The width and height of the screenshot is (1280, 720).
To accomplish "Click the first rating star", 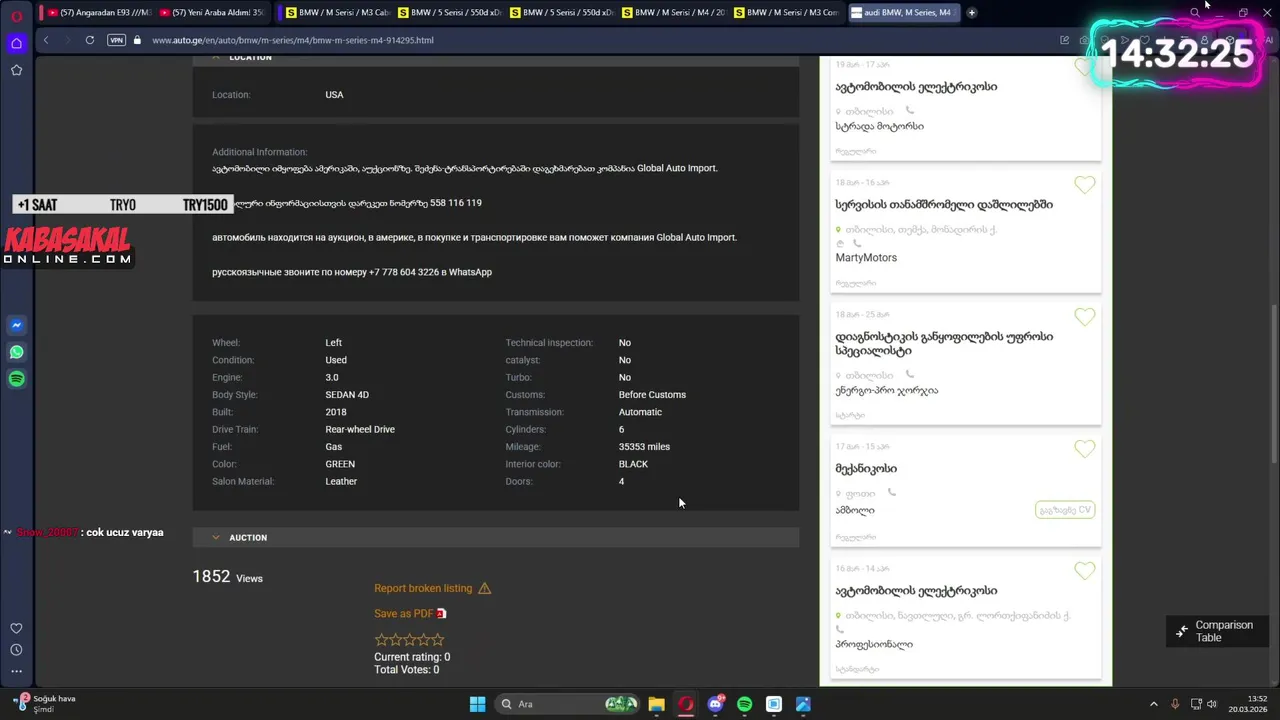I will coord(381,639).
